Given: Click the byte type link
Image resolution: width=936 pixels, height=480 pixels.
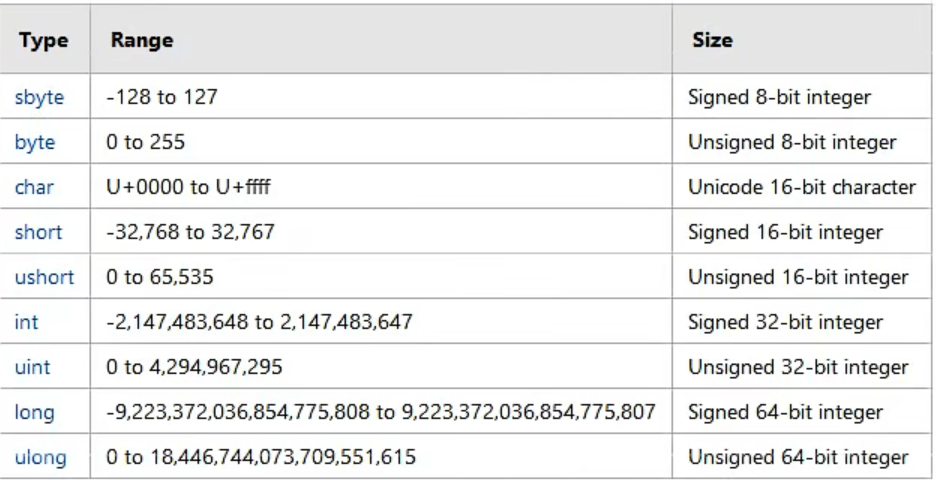Looking at the screenshot, I should (35, 143).
